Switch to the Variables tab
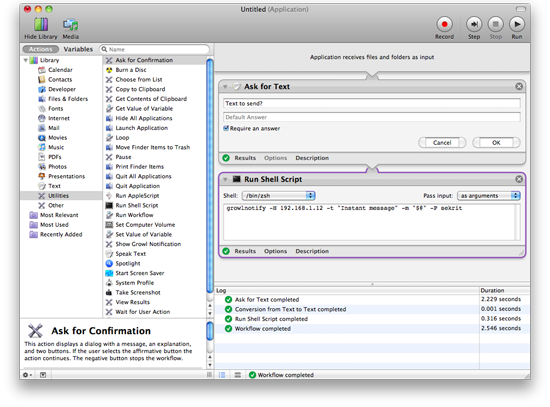Viewport: 550px width, 407px height. click(78, 49)
